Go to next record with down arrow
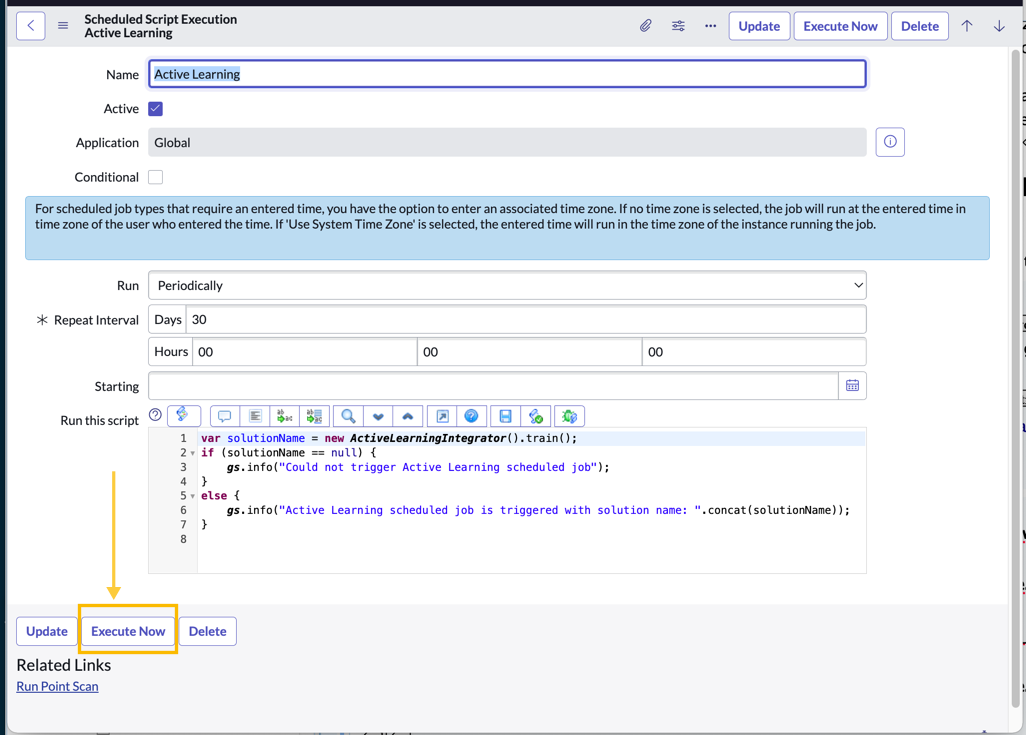The image size is (1026, 735). 999,26
